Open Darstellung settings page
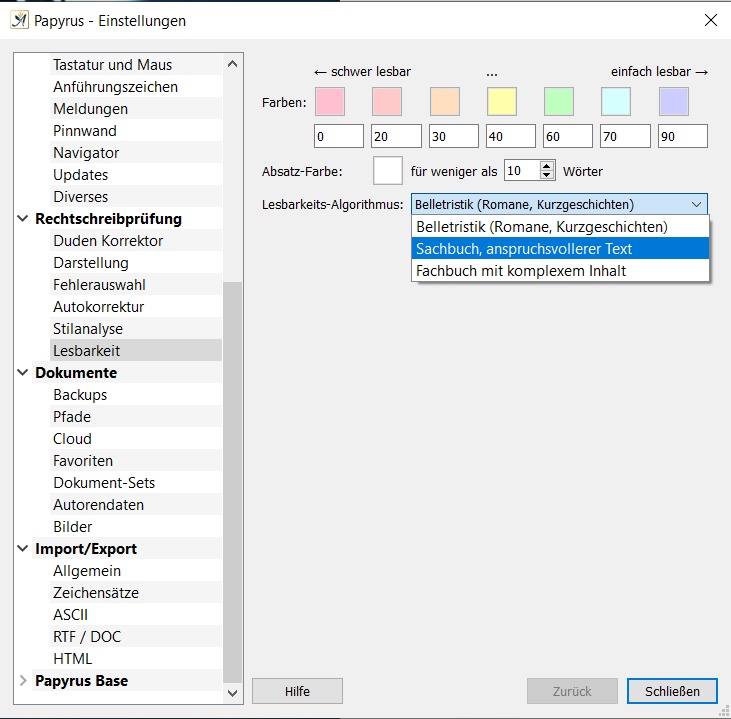Viewport: 731px width, 719px height. pyautogui.click(x=136, y=263)
